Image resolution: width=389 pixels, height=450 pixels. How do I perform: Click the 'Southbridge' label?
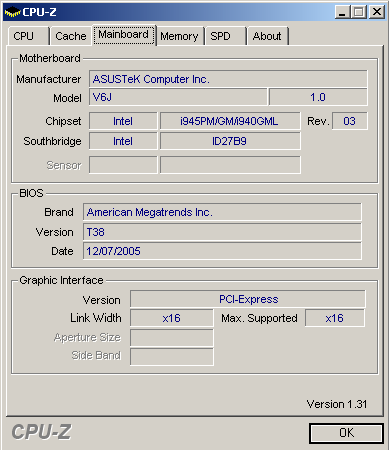click(x=52, y=141)
